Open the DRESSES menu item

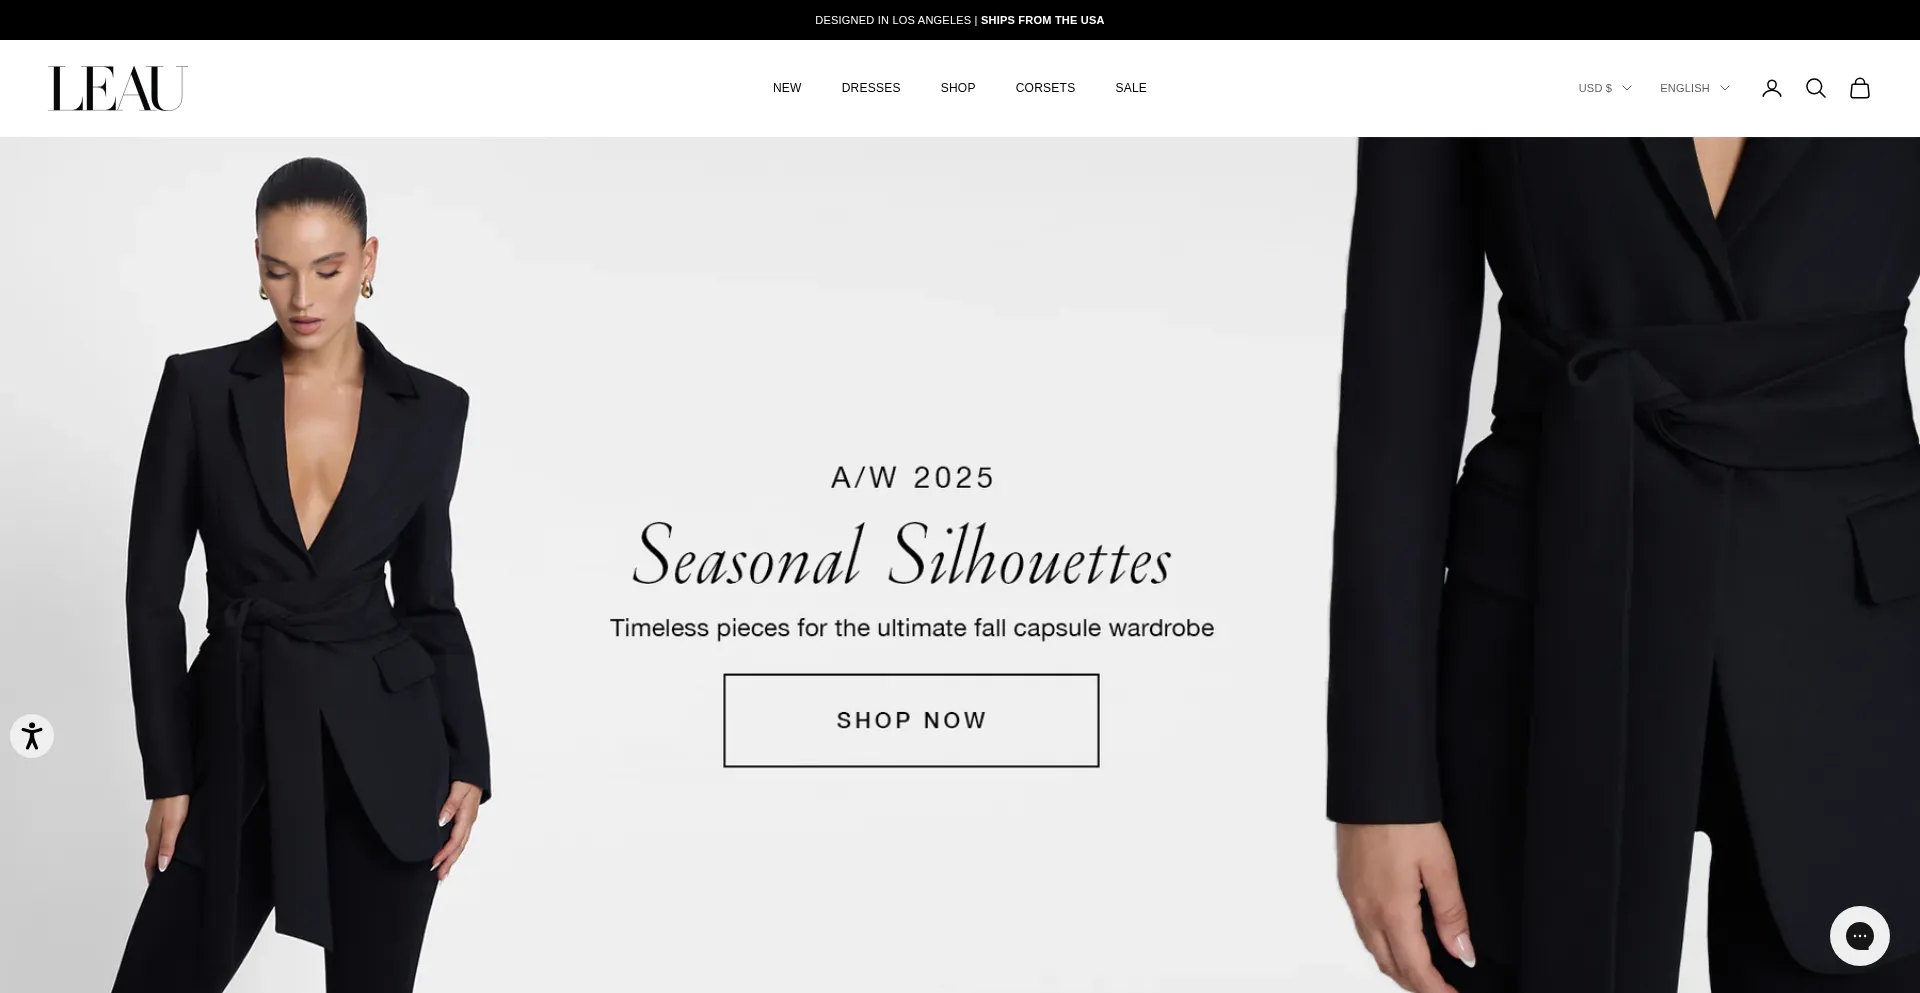(871, 88)
